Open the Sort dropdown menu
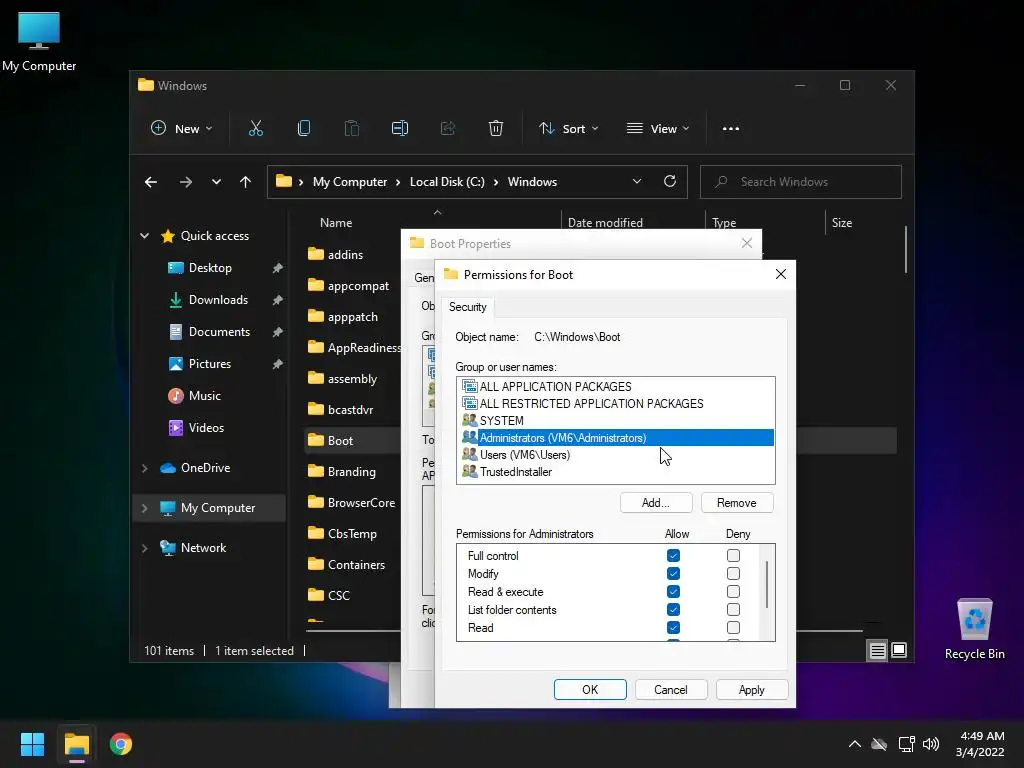The image size is (1024, 768). pos(568,129)
